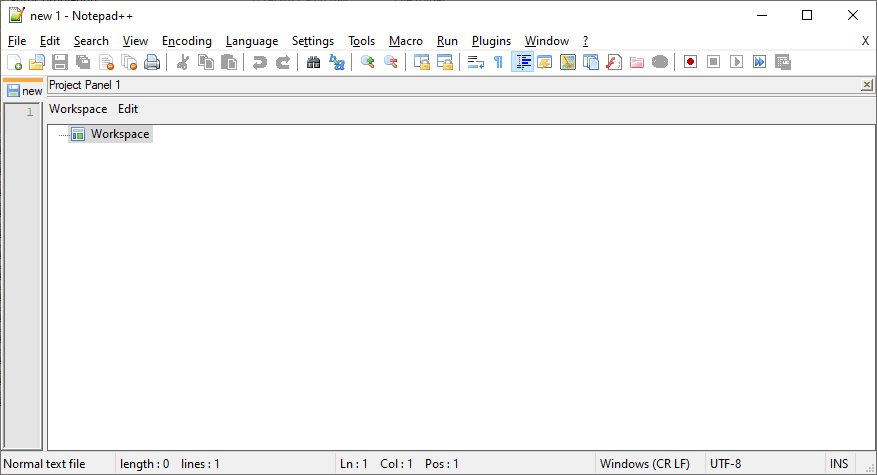Create a new document via toolbar
Image resolution: width=877 pixels, height=475 pixels.
[x=15, y=62]
